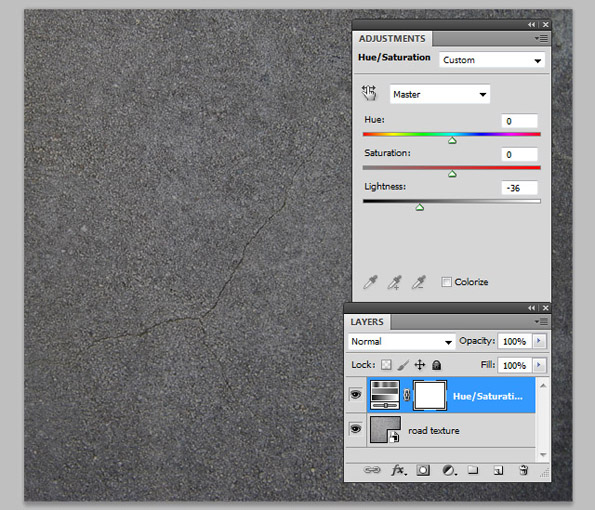Switch to the Layers tab
This screenshot has height=510, width=595.
[367, 322]
